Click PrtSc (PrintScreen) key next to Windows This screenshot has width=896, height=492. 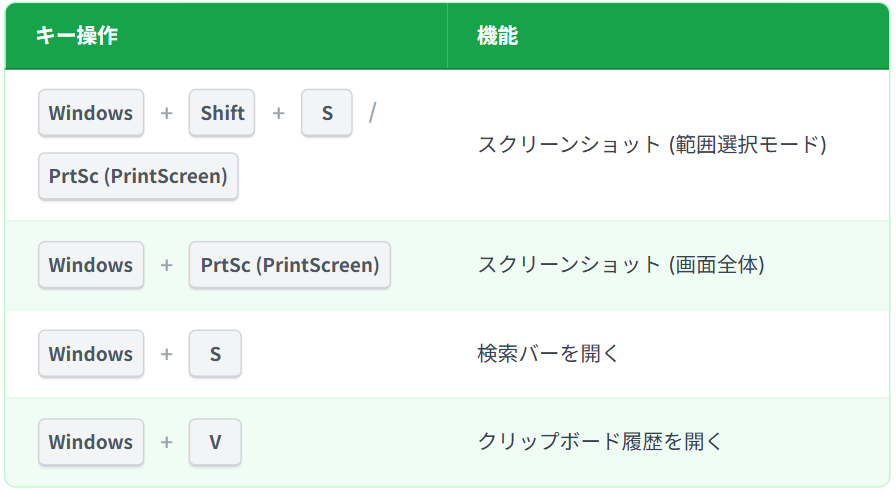(x=290, y=265)
